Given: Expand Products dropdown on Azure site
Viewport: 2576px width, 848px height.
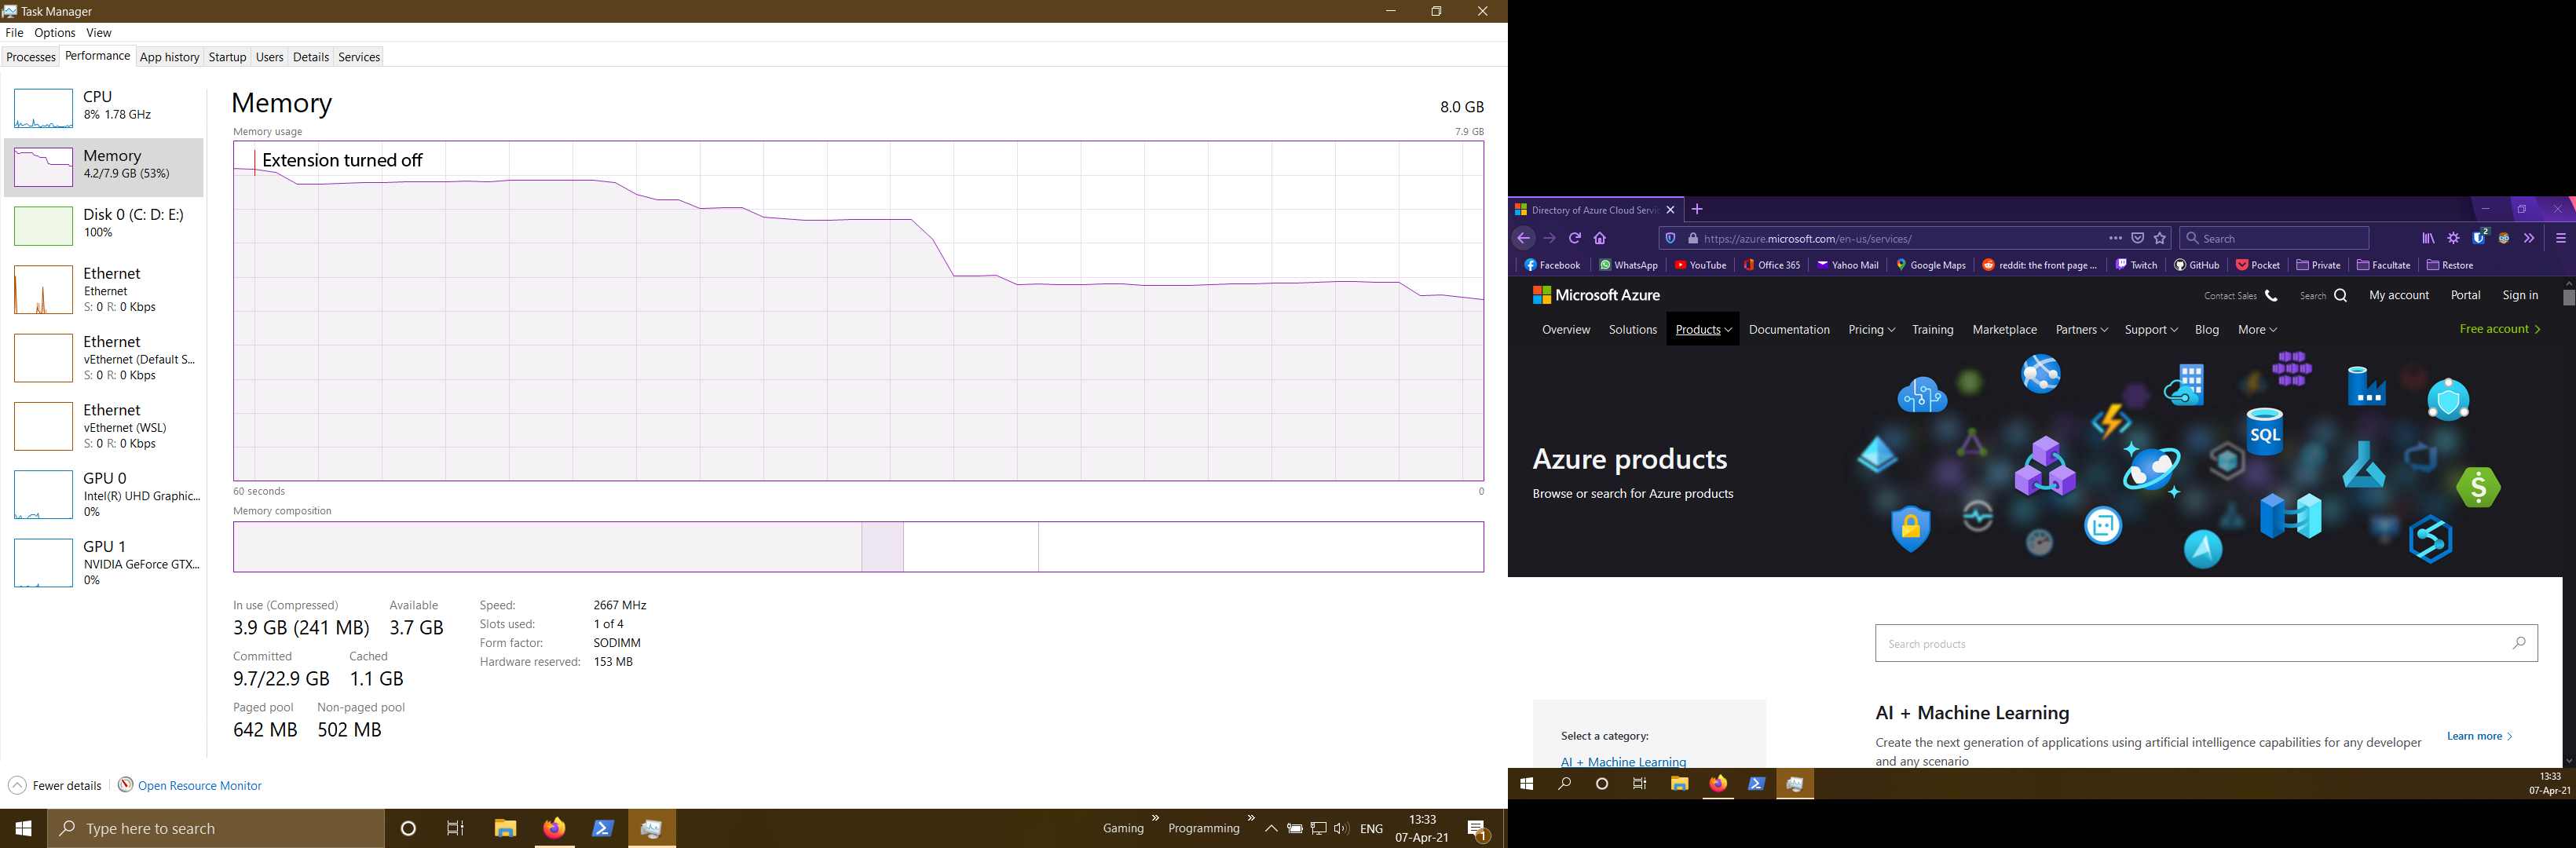Looking at the screenshot, I should pyautogui.click(x=1703, y=329).
